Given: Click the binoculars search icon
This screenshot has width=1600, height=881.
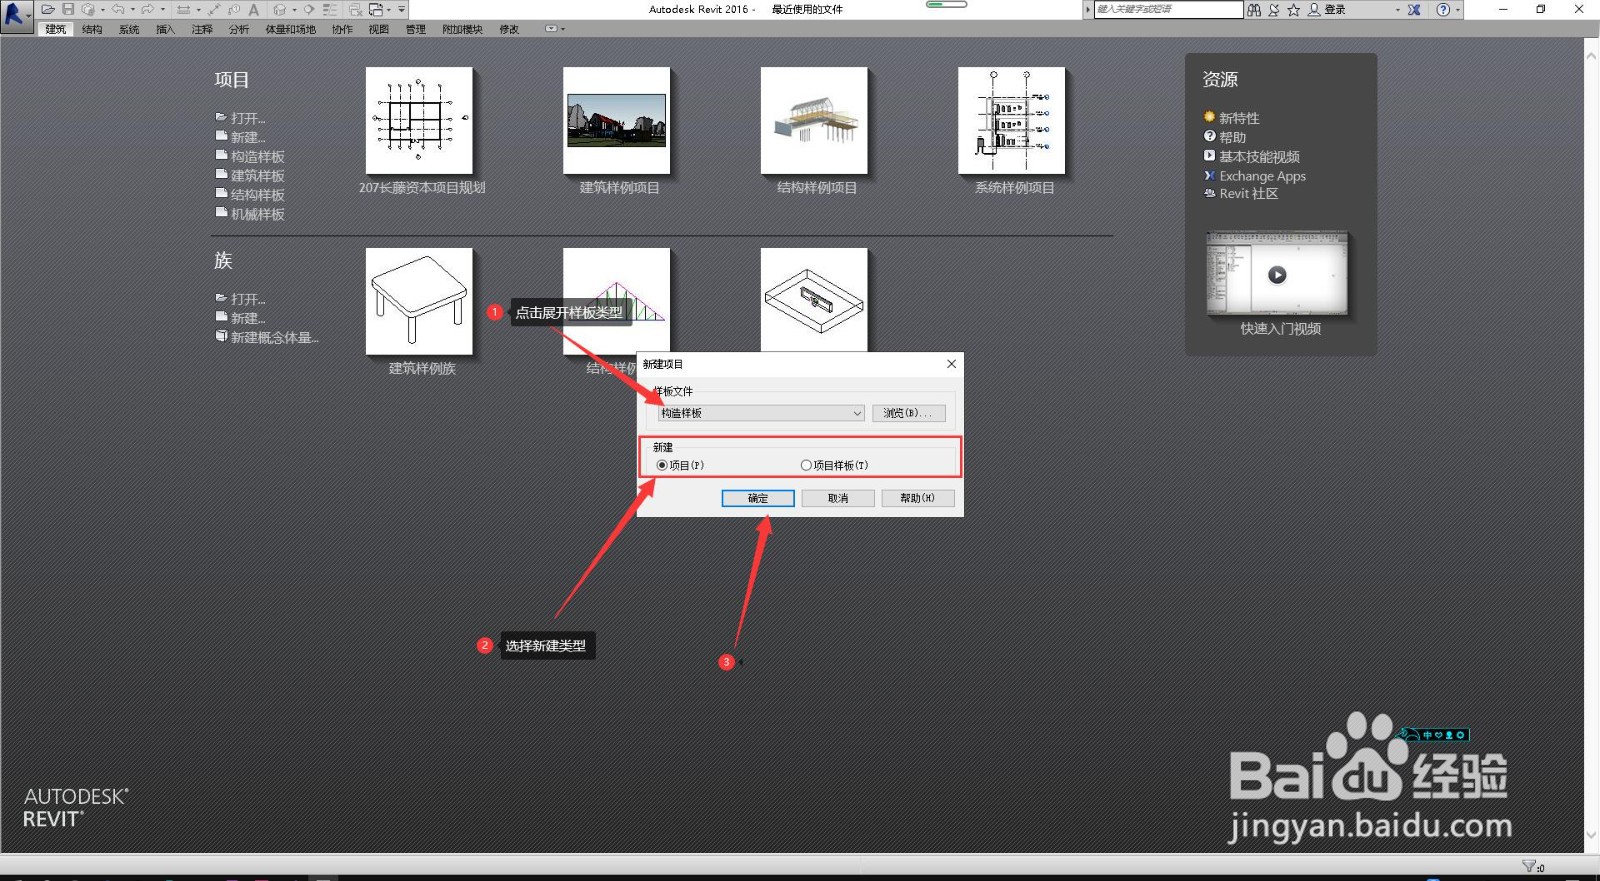Looking at the screenshot, I should point(1254,10).
